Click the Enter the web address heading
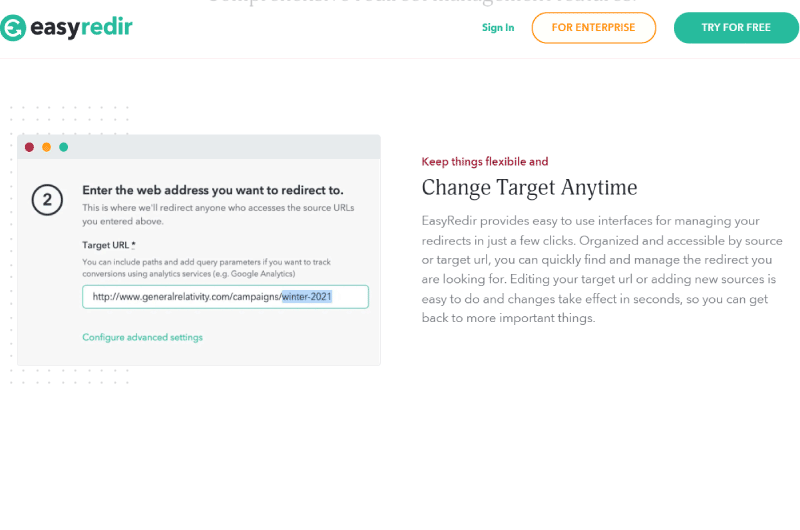Image resolution: width=800 pixels, height=530 pixels. 213,190
